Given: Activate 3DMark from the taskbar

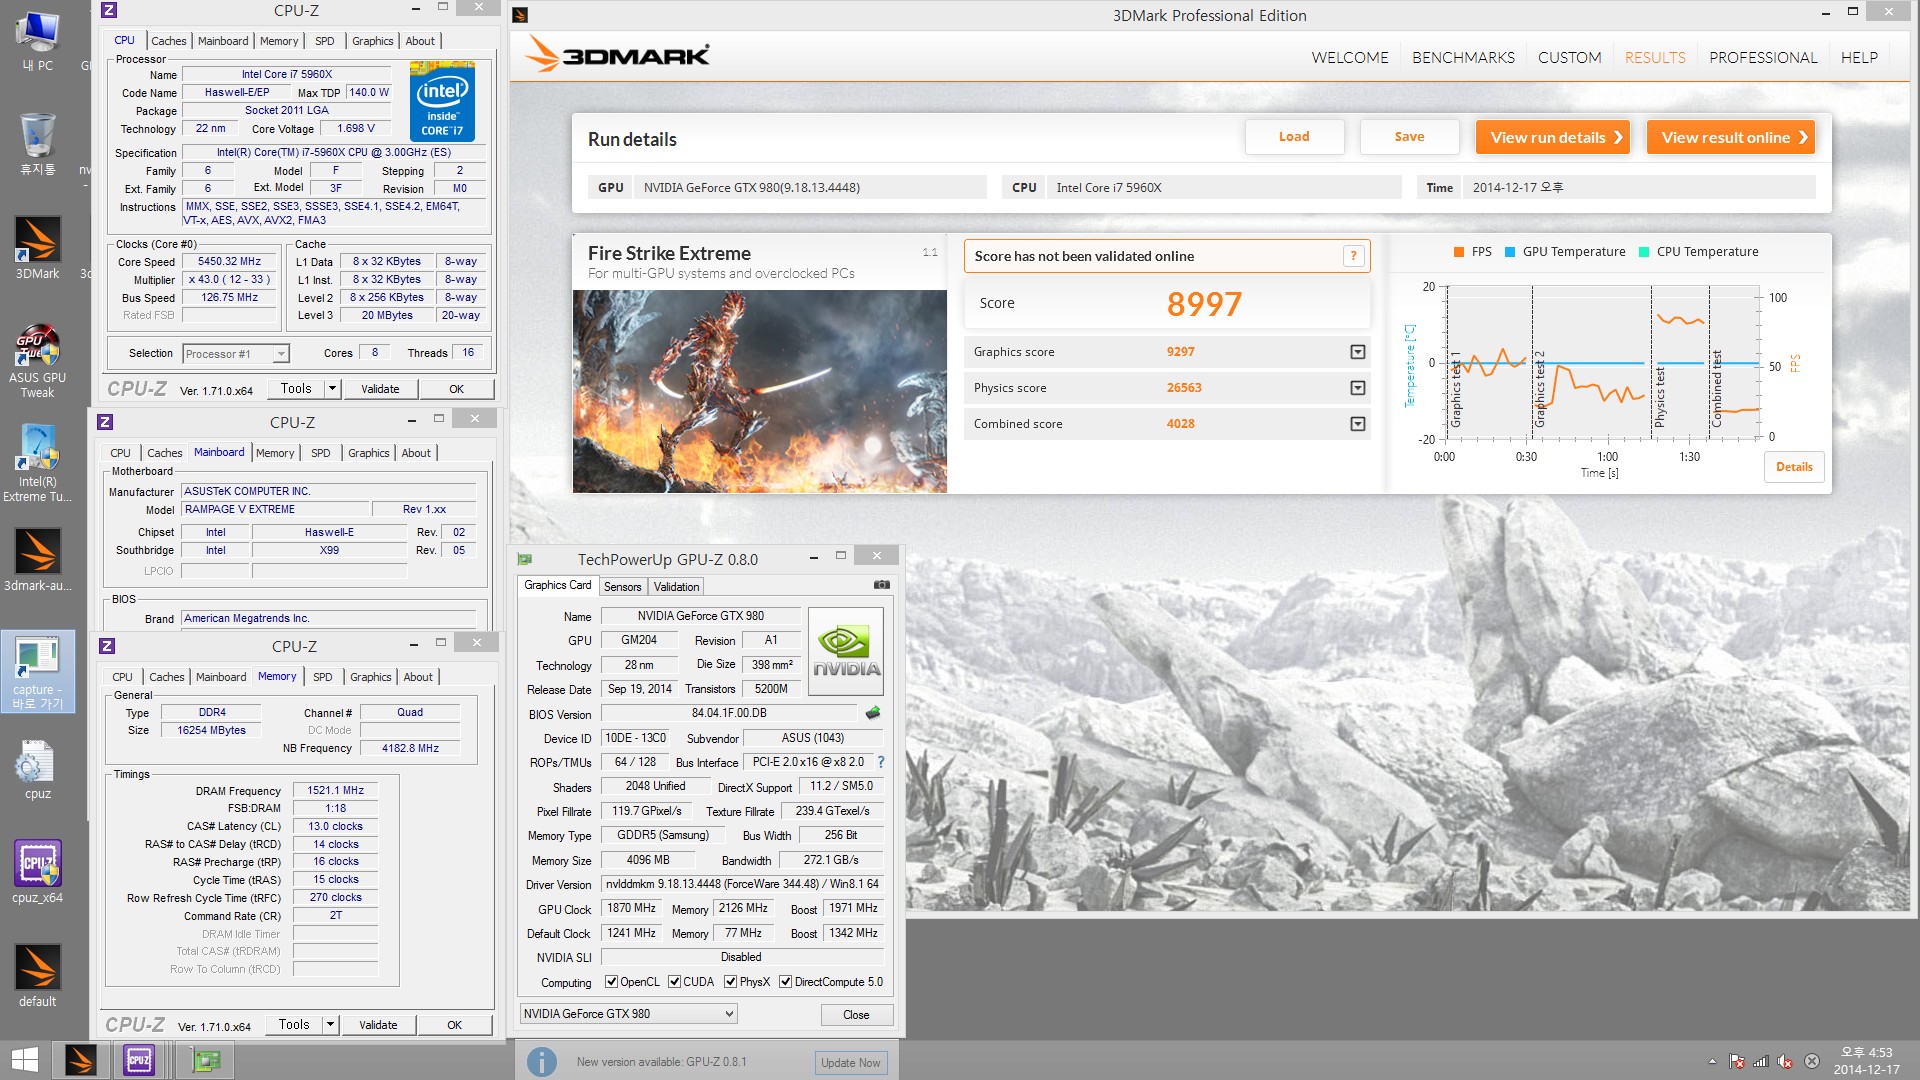Looking at the screenshot, I should [81, 1060].
